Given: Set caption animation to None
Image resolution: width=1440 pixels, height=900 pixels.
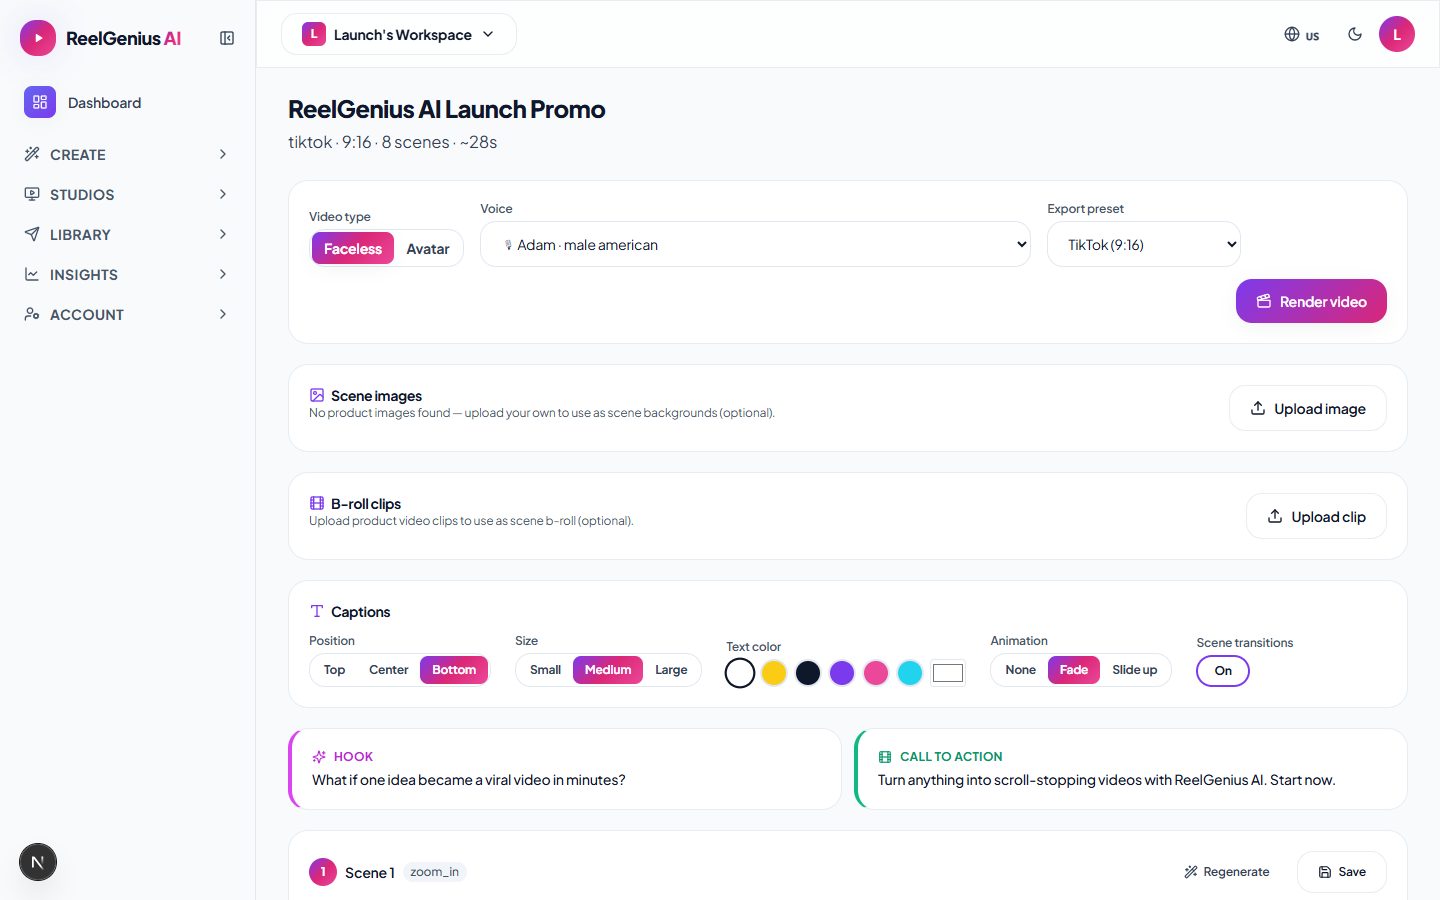Looking at the screenshot, I should 1020,670.
